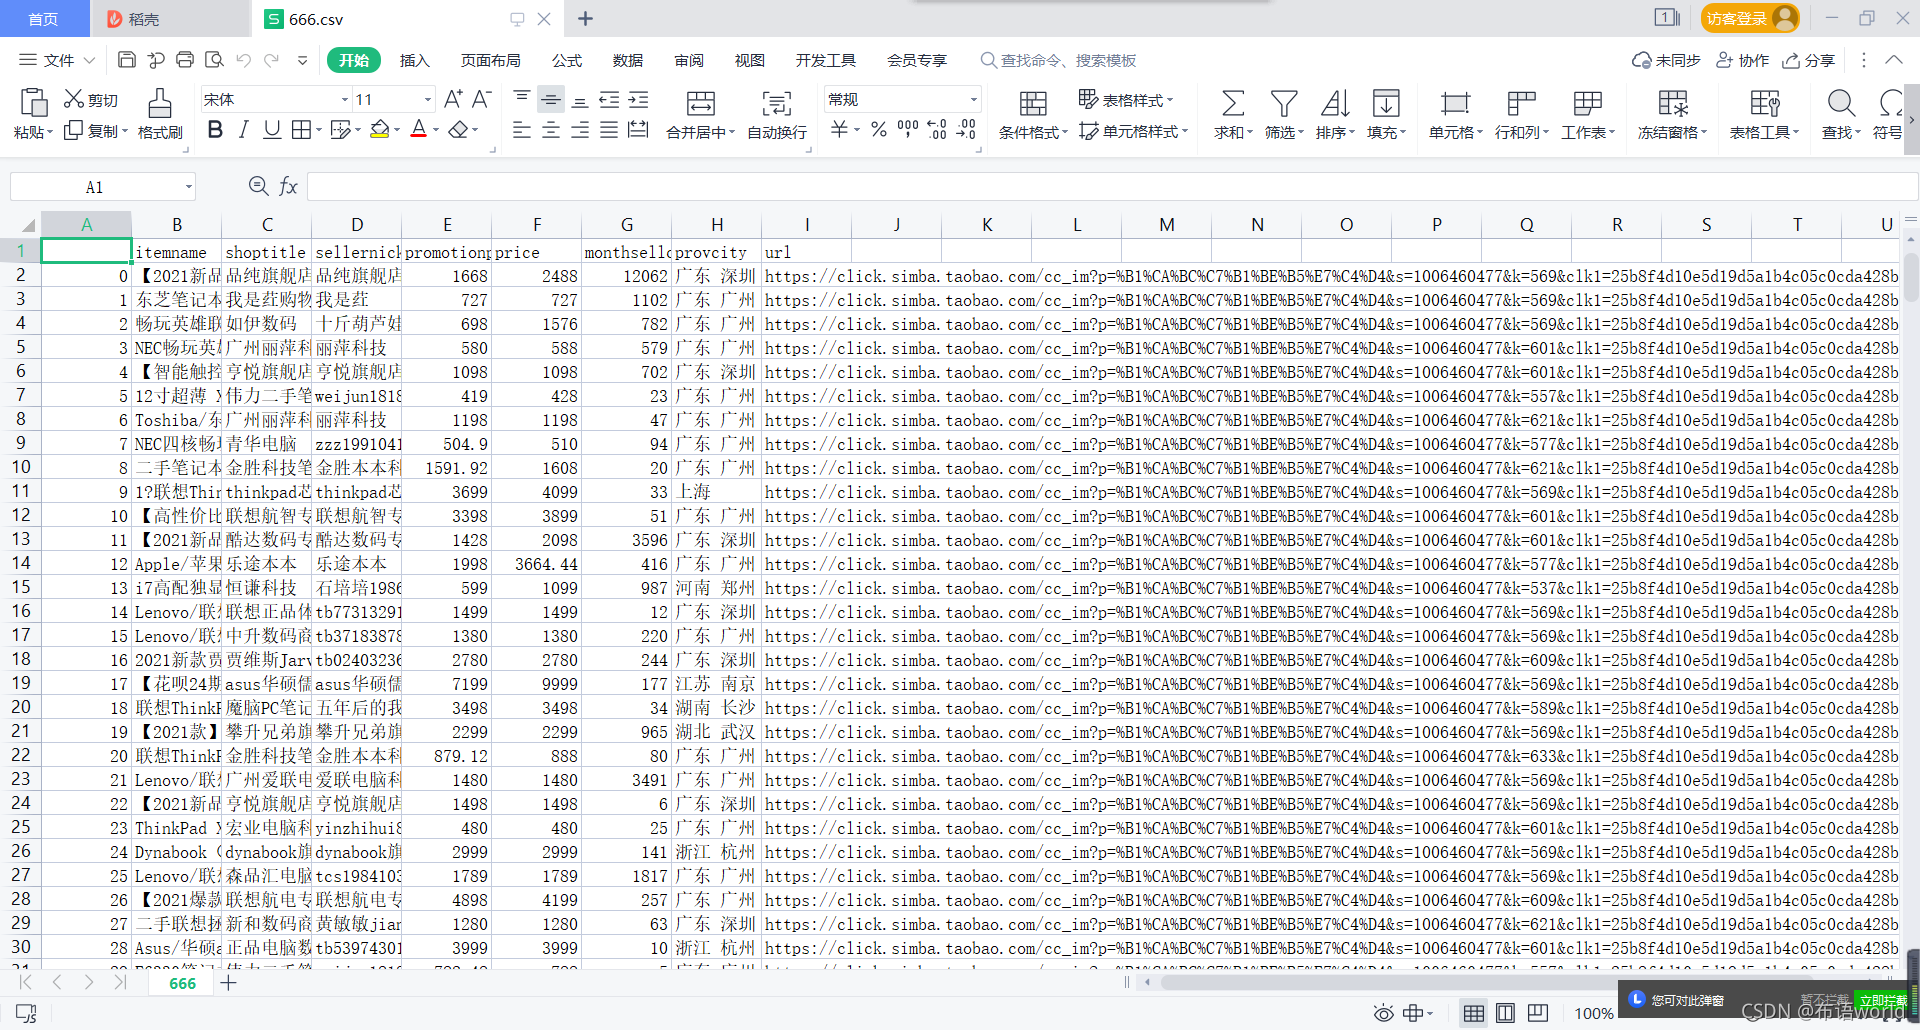Click the thousands separator icon
1920x1030 pixels.
(908, 129)
